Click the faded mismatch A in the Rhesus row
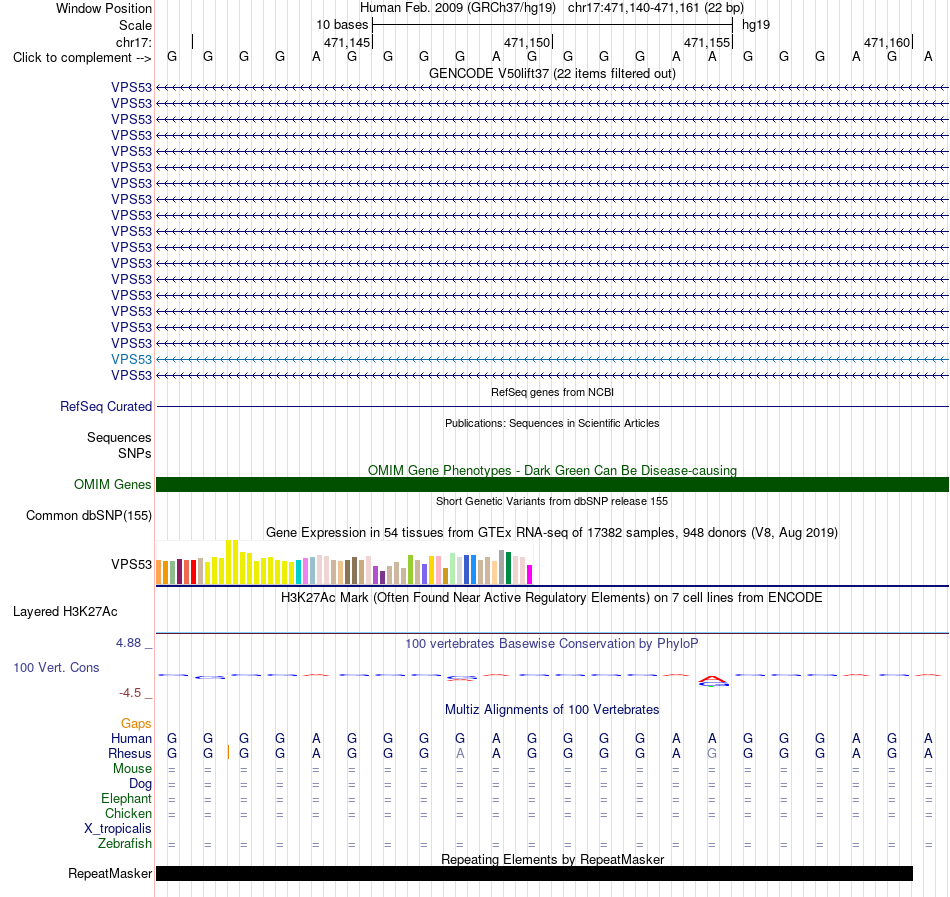Viewport: 950px width, 897px height. 460,753
